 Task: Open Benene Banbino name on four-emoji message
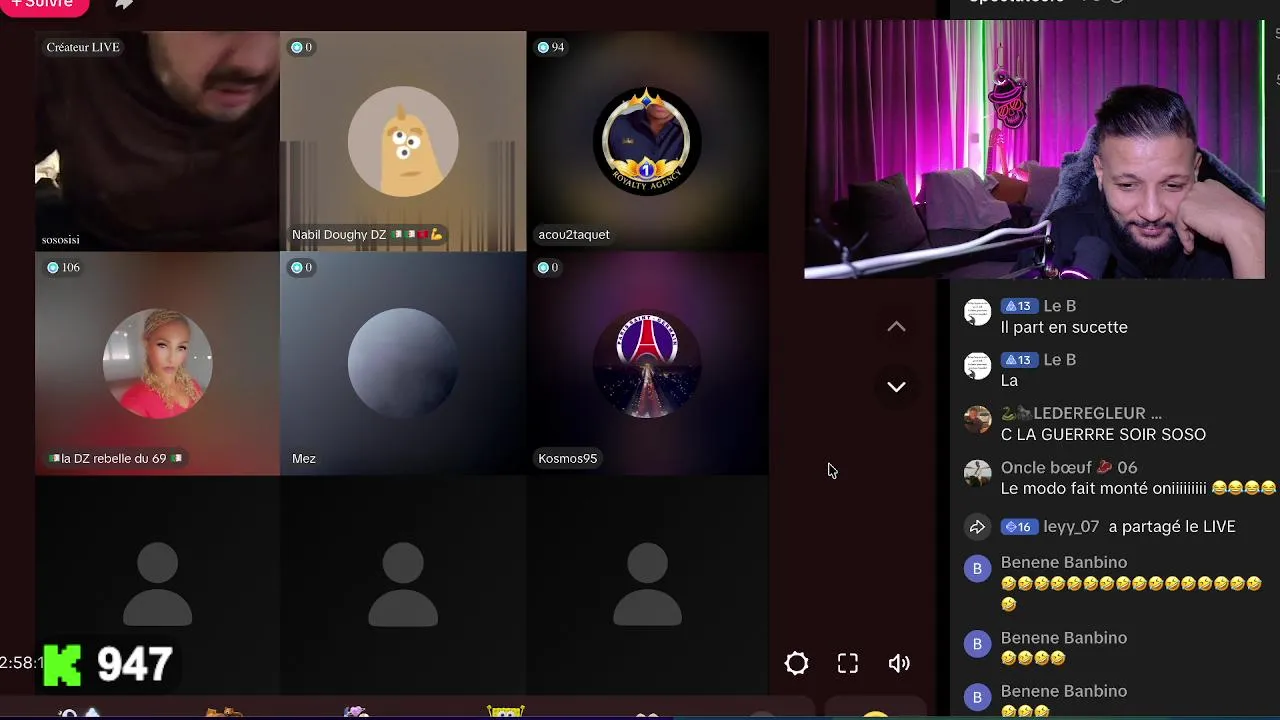click(1064, 638)
